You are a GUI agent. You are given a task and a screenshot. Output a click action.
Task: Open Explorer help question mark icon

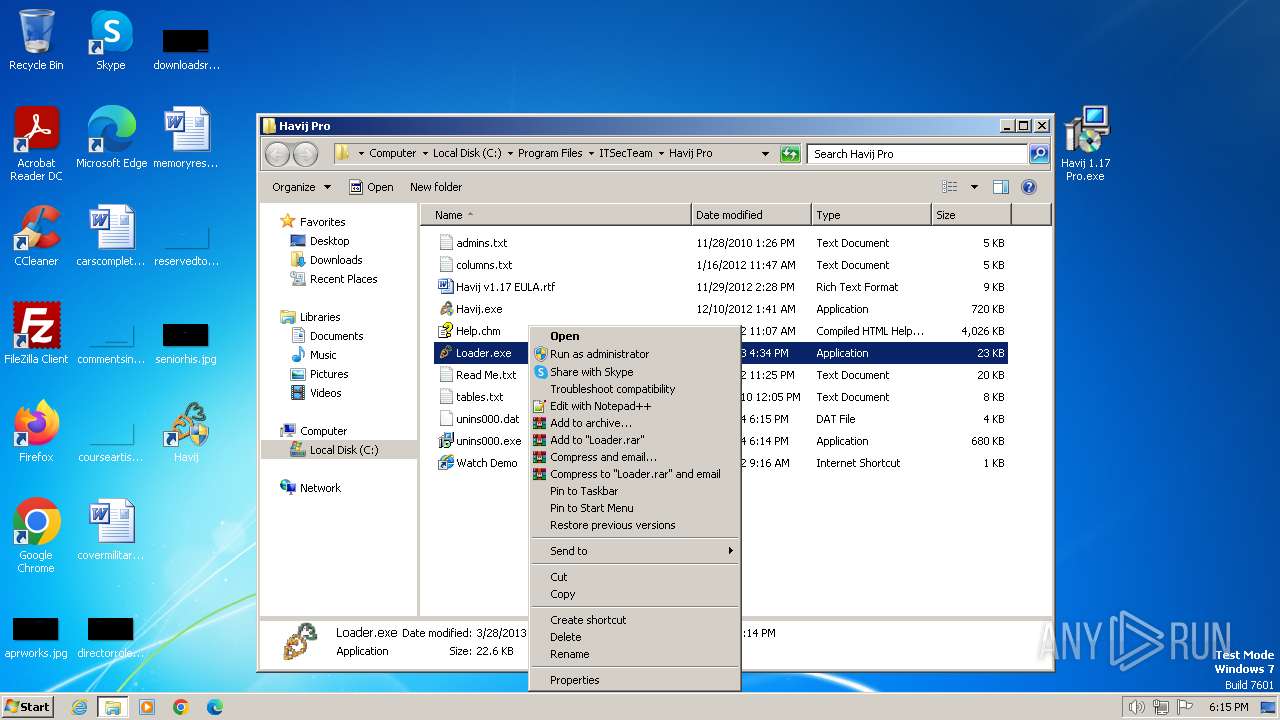pos(1029,187)
